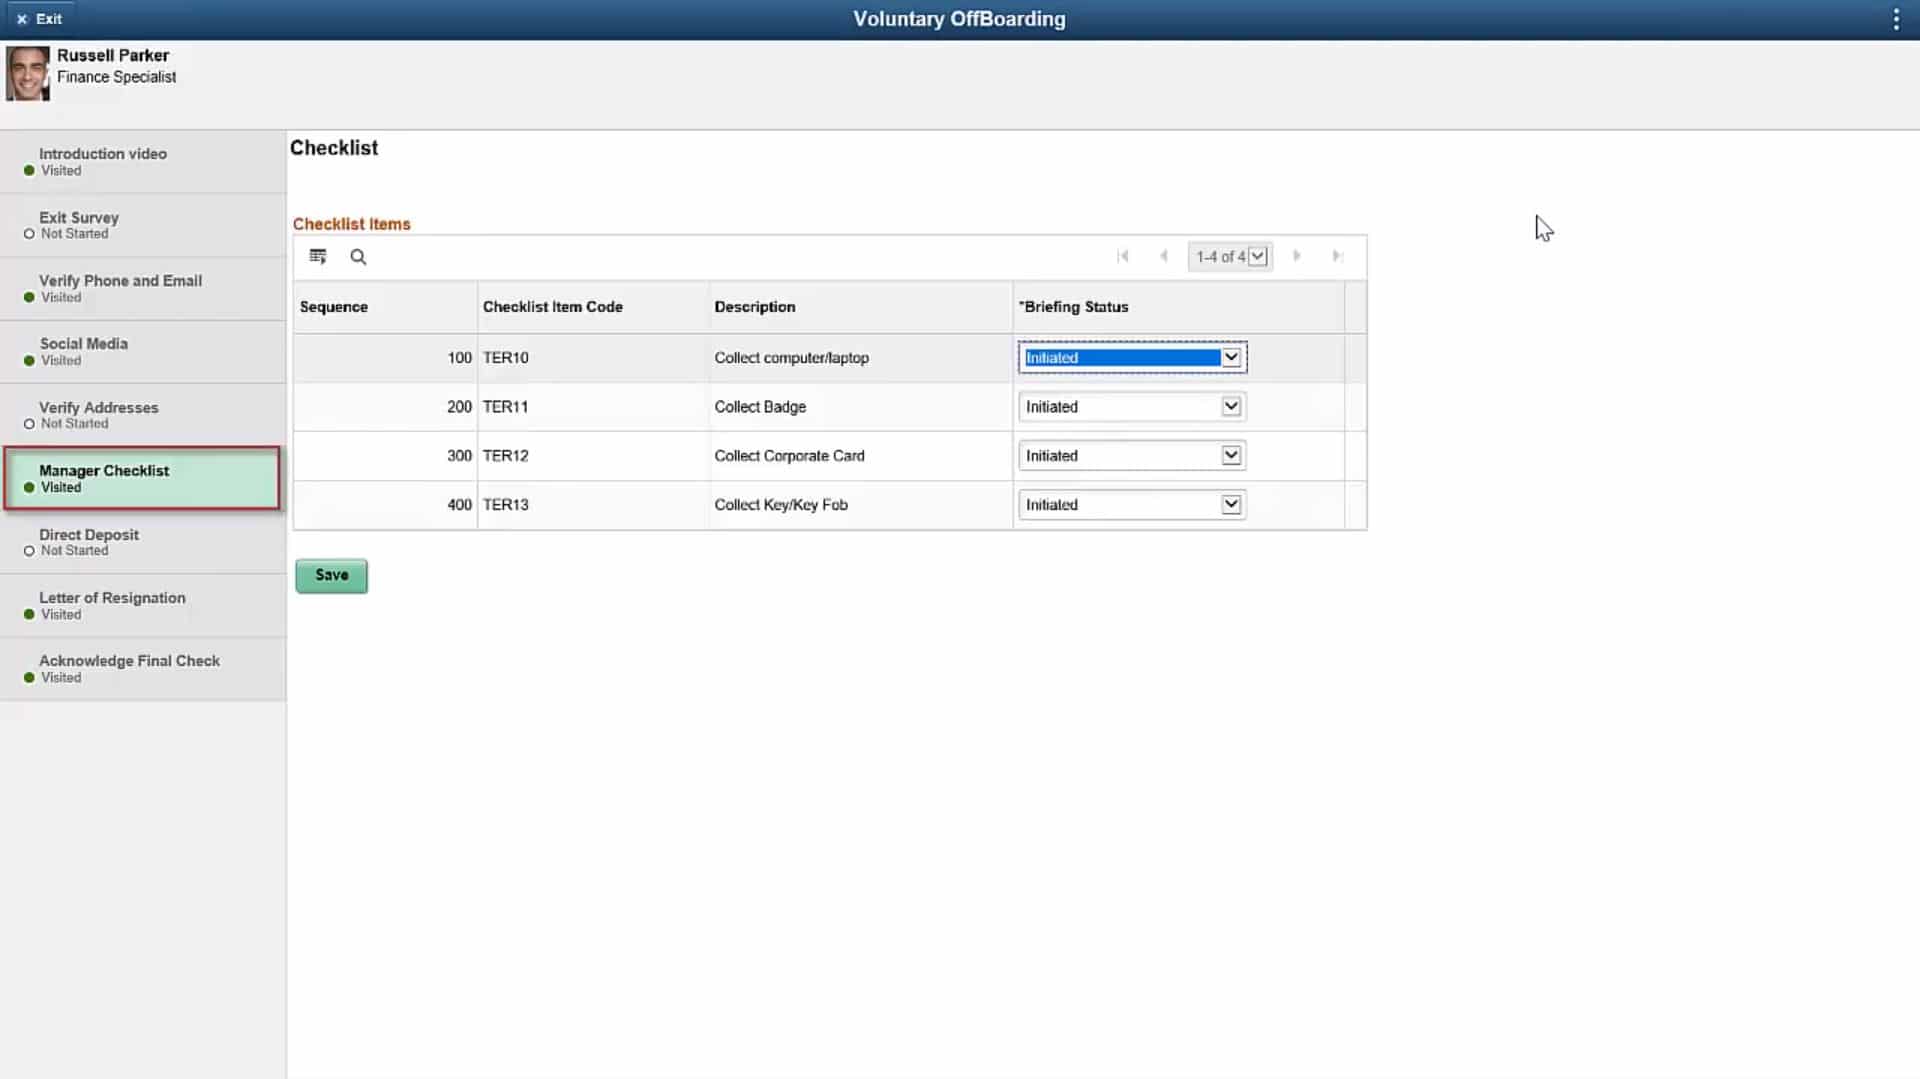This screenshot has height=1079, width=1920.
Task: Click the search icon in Checklist Items toolbar
Action: pos(358,257)
